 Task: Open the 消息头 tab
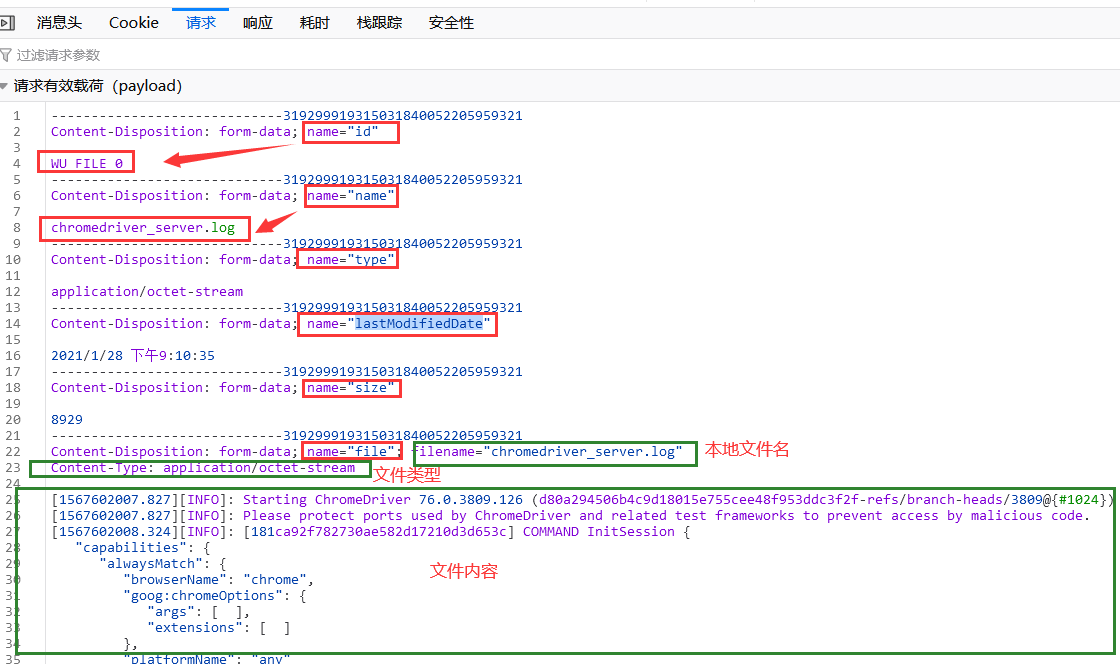59,22
